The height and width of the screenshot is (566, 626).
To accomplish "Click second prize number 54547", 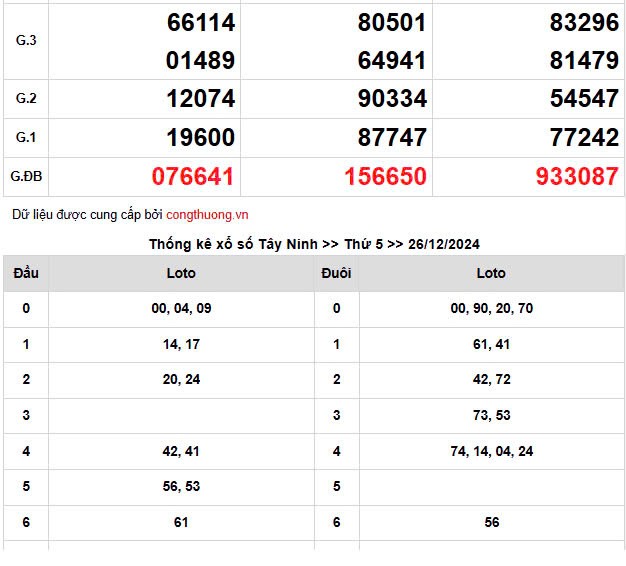I will click(x=584, y=99).
